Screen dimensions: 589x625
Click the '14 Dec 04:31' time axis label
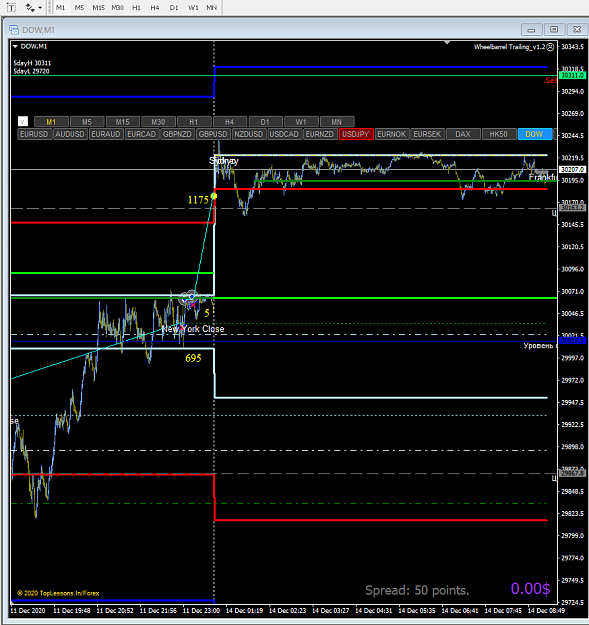click(373, 611)
